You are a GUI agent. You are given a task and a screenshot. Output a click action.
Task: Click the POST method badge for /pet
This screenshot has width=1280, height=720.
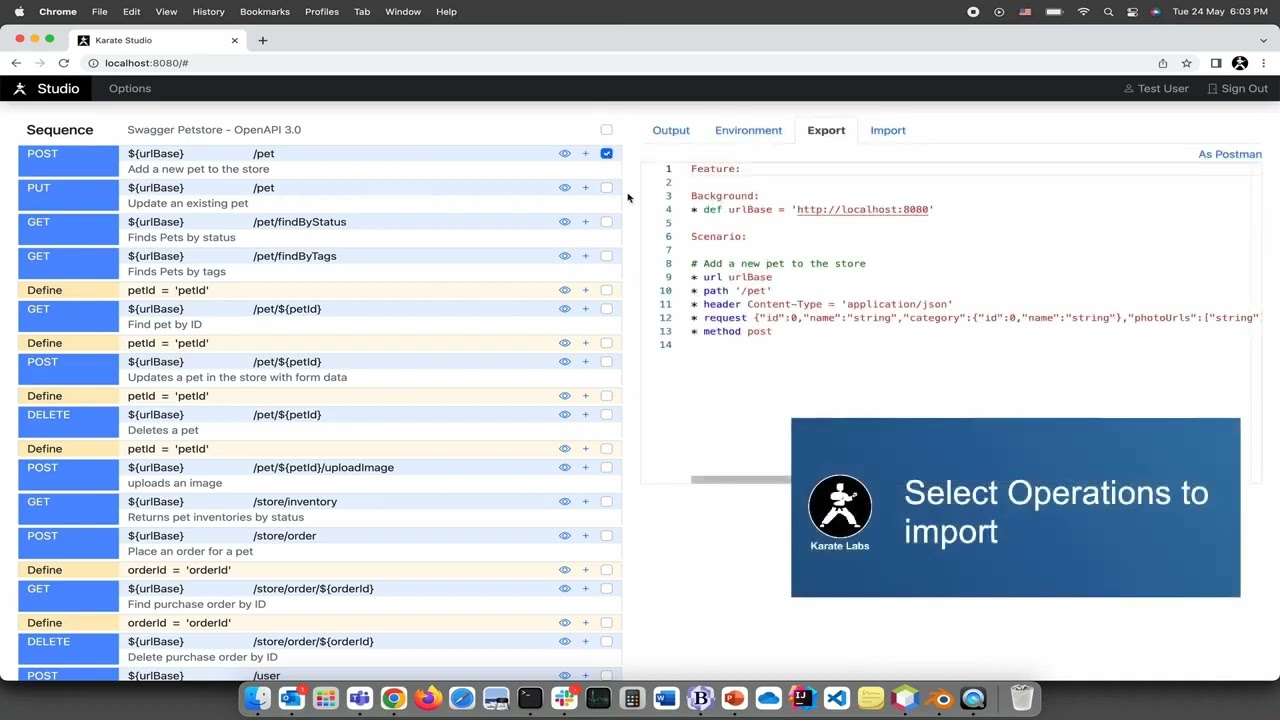point(68,161)
